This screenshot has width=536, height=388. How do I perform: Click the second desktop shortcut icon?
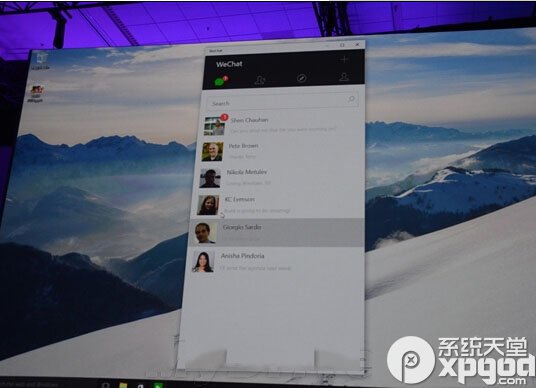click(36, 94)
